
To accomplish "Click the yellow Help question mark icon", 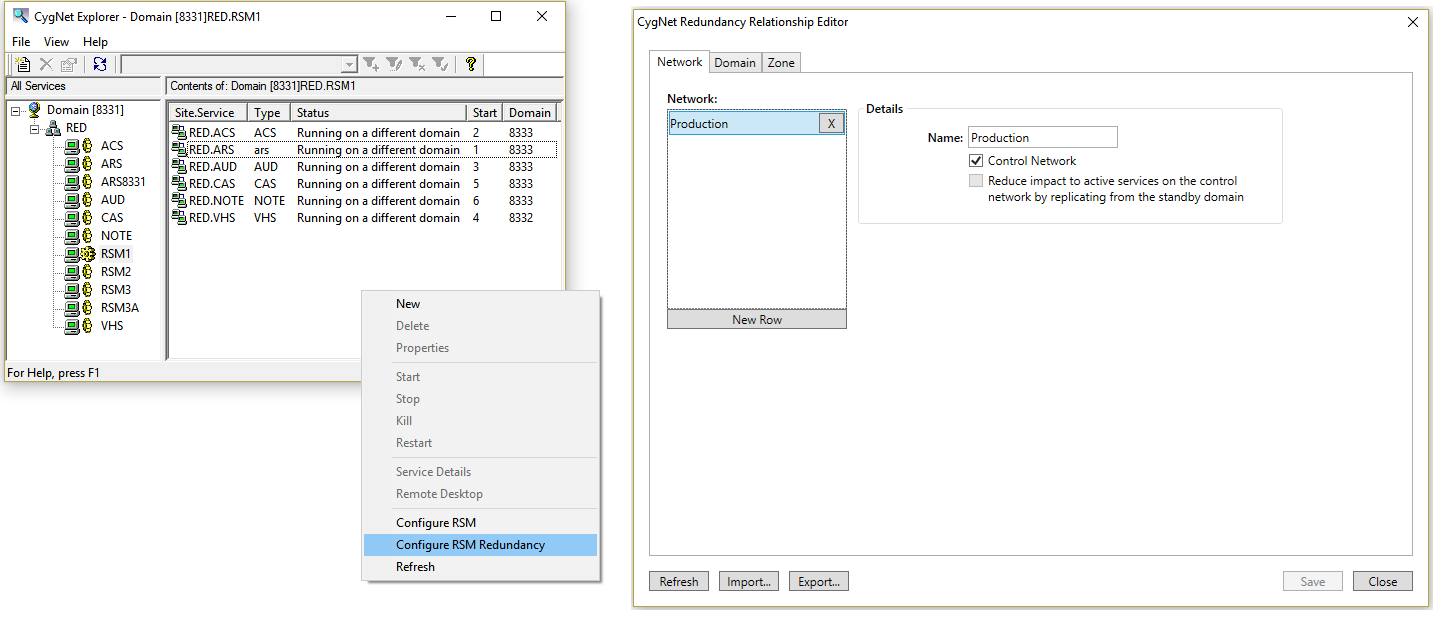I will tap(471, 64).
